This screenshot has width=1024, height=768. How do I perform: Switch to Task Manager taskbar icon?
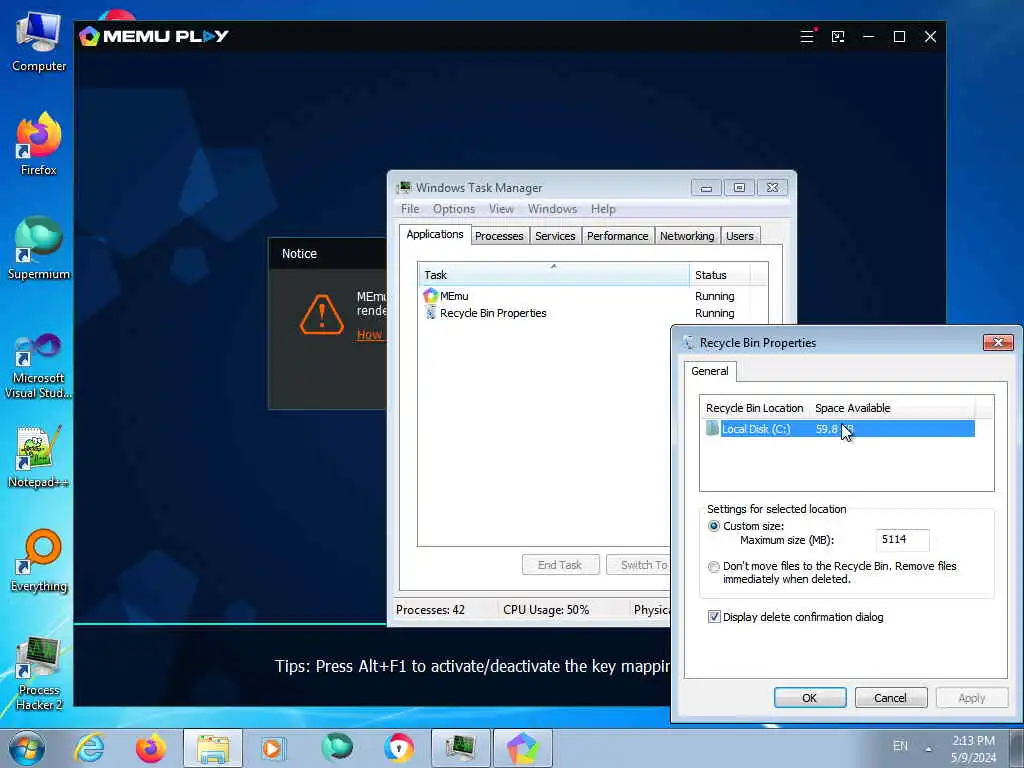pyautogui.click(x=460, y=748)
